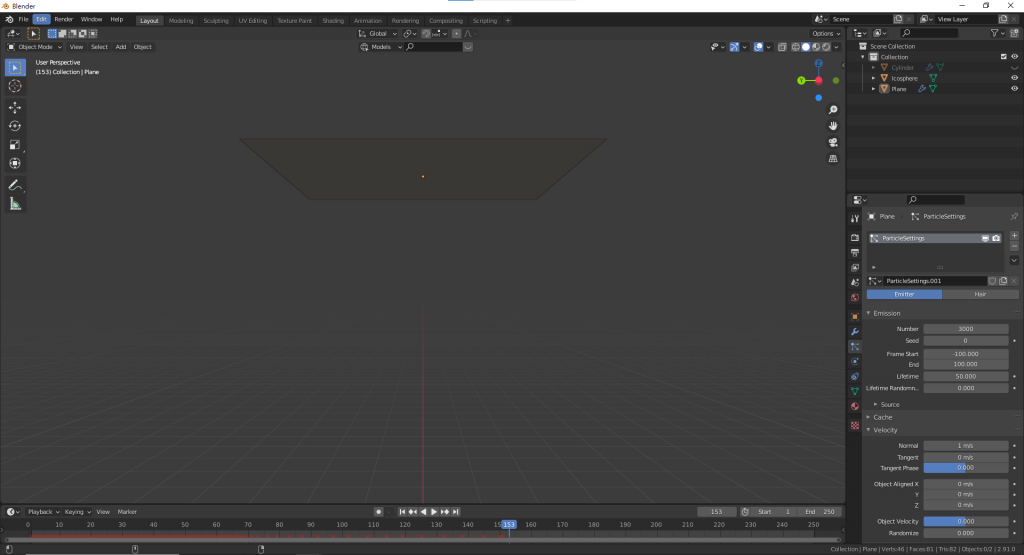Open the Material properties tab
This screenshot has width=1024, height=555.
tap(855, 406)
